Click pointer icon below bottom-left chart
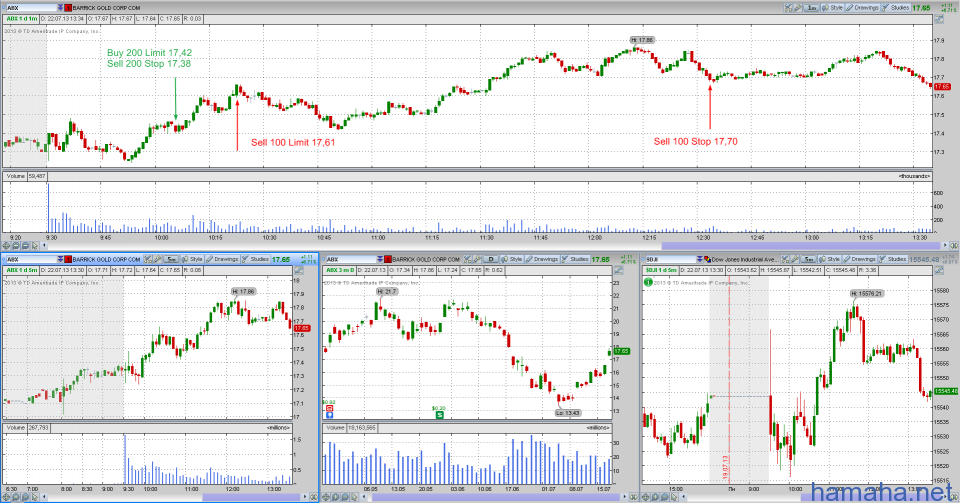Viewport: 960px width, 503px height. 35,497
